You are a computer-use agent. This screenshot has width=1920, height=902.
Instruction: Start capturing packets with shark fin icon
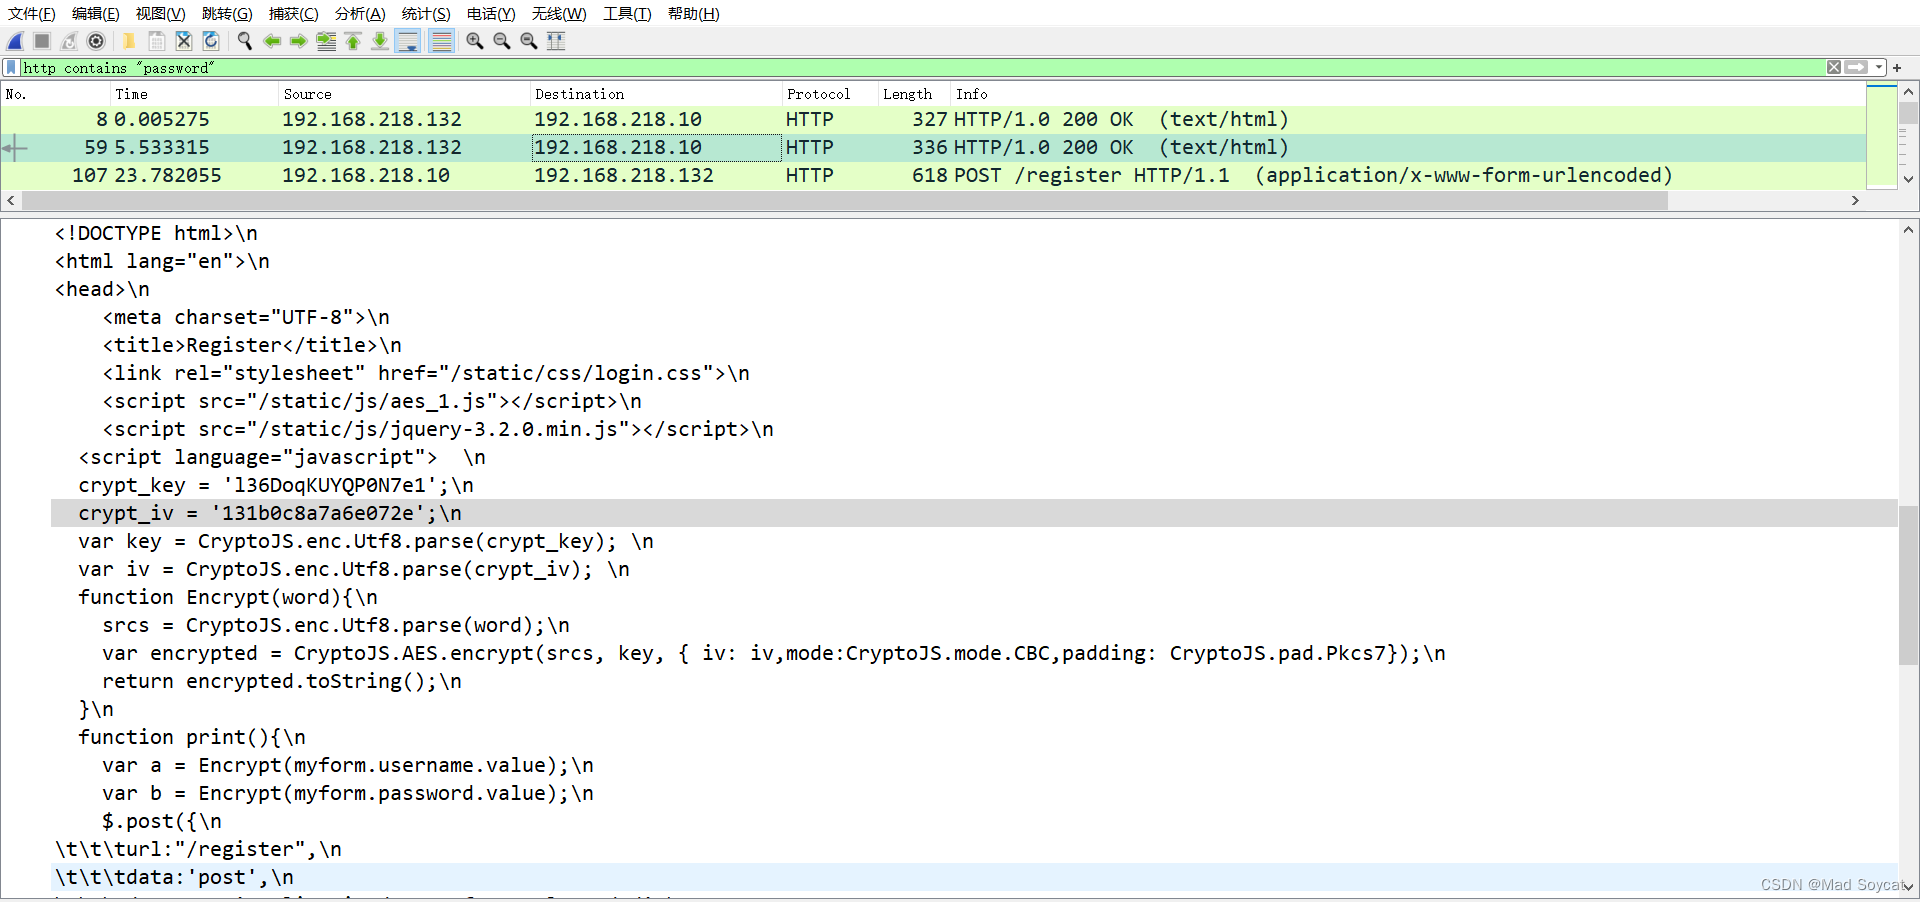coord(15,41)
